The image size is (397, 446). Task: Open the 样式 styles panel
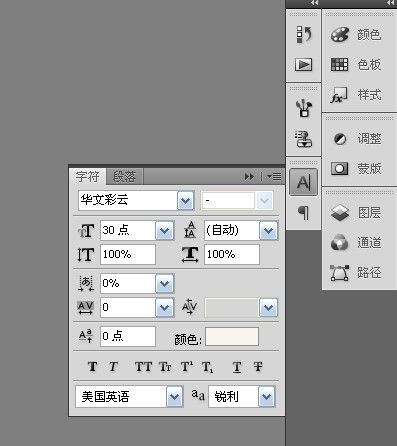[x=356, y=95]
